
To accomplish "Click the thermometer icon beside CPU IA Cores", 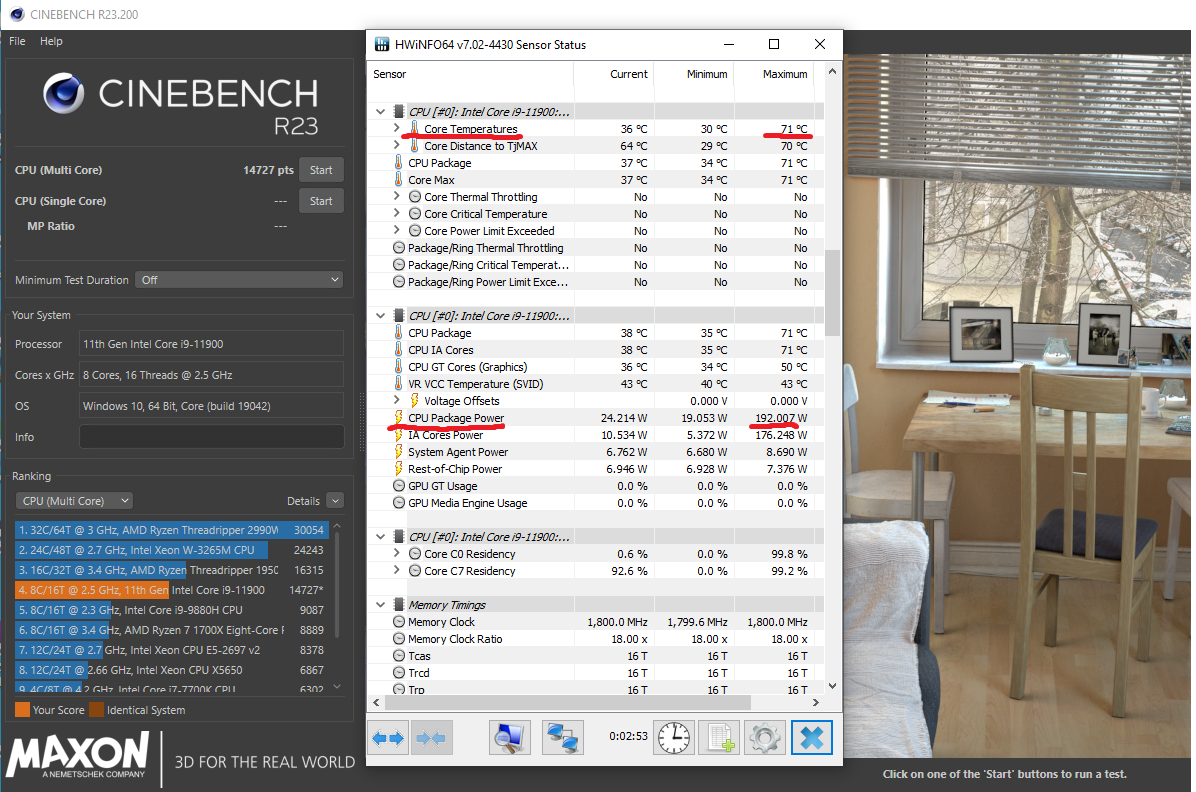I will [398, 349].
